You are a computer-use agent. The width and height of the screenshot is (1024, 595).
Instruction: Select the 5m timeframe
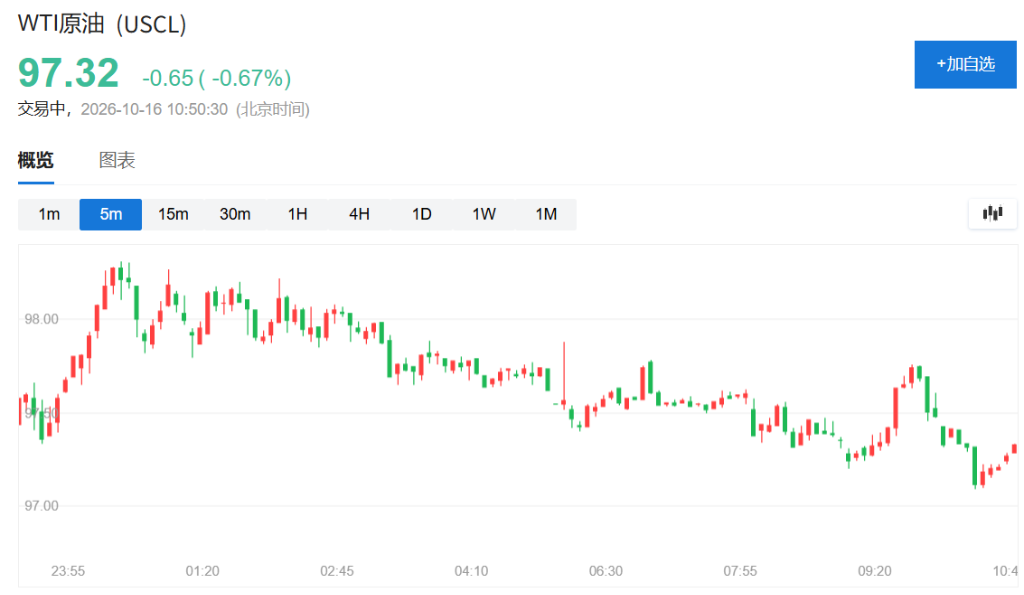pyautogui.click(x=110, y=214)
